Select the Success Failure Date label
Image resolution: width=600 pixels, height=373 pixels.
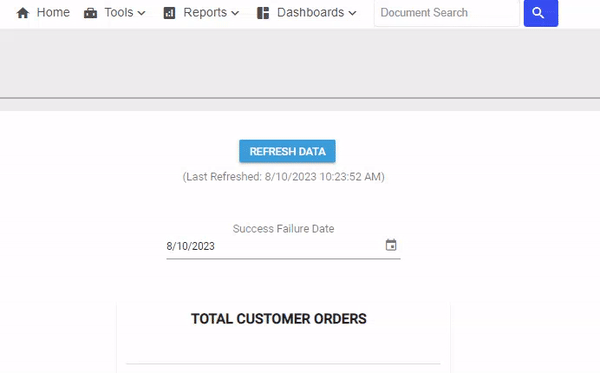click(x=284, y=229)
